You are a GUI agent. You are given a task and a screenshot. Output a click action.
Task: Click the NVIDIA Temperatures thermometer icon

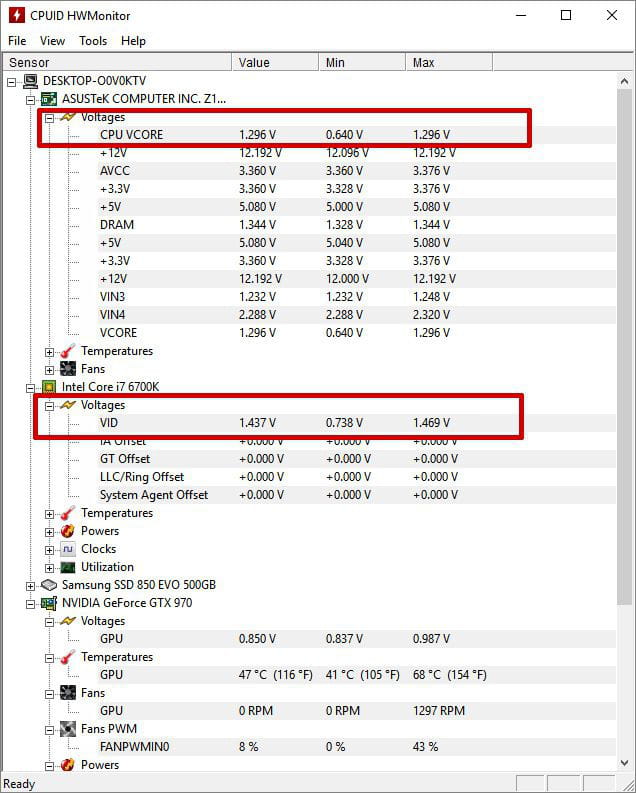coord(68,657)
